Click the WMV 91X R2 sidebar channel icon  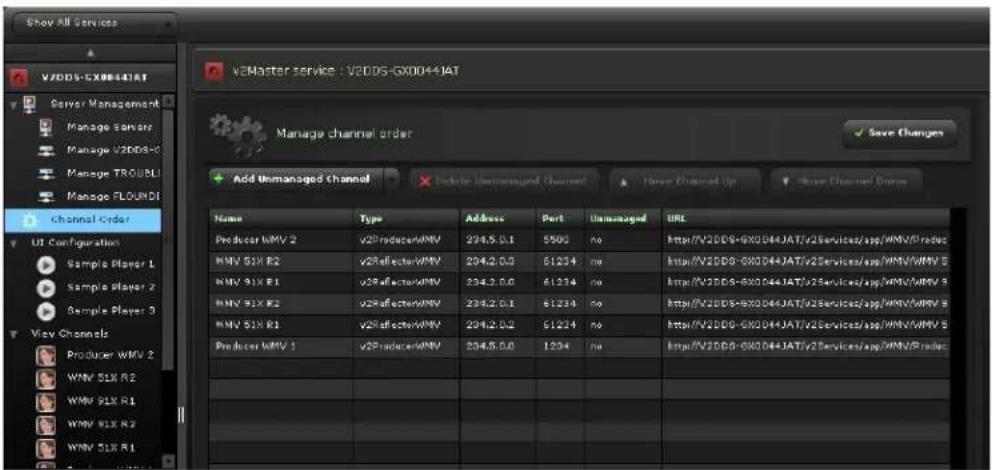(45, 424)
